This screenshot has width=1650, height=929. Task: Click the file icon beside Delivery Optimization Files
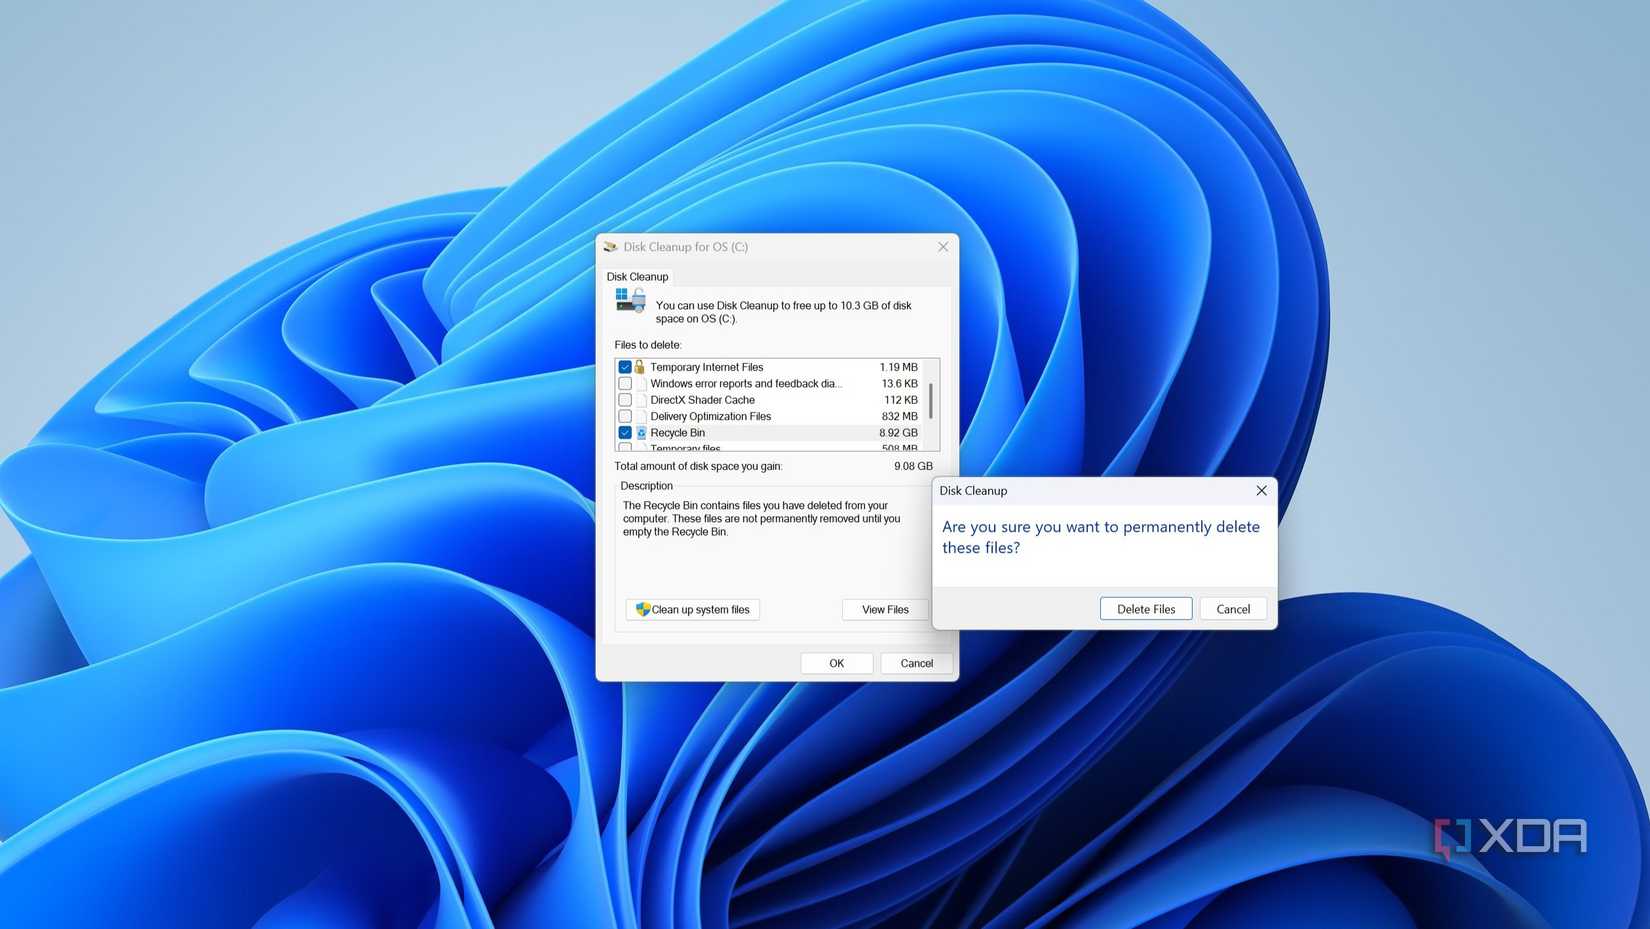[x=638, y=416]
